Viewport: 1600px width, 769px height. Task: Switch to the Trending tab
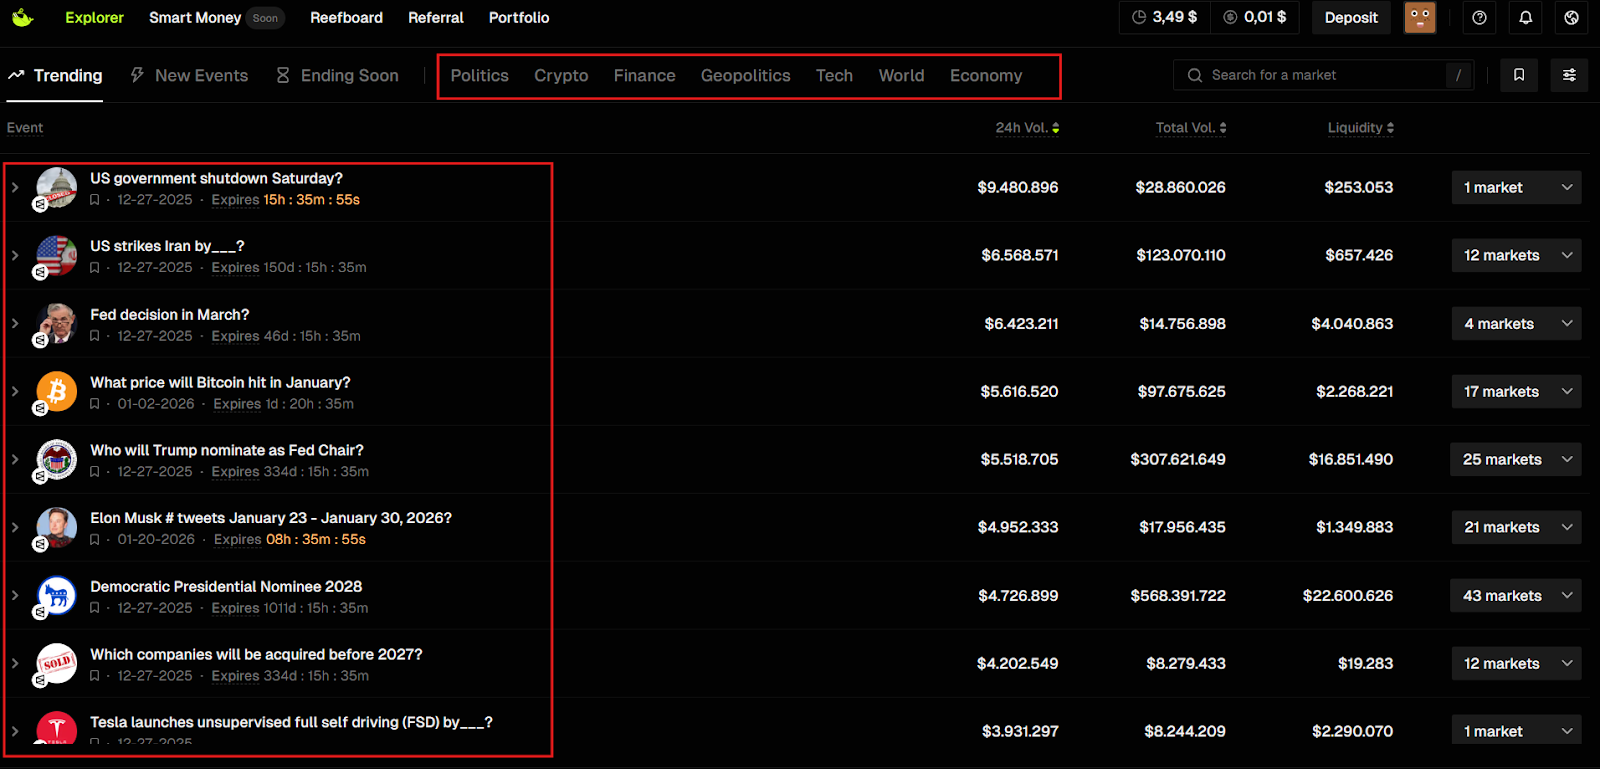[55, 76]
